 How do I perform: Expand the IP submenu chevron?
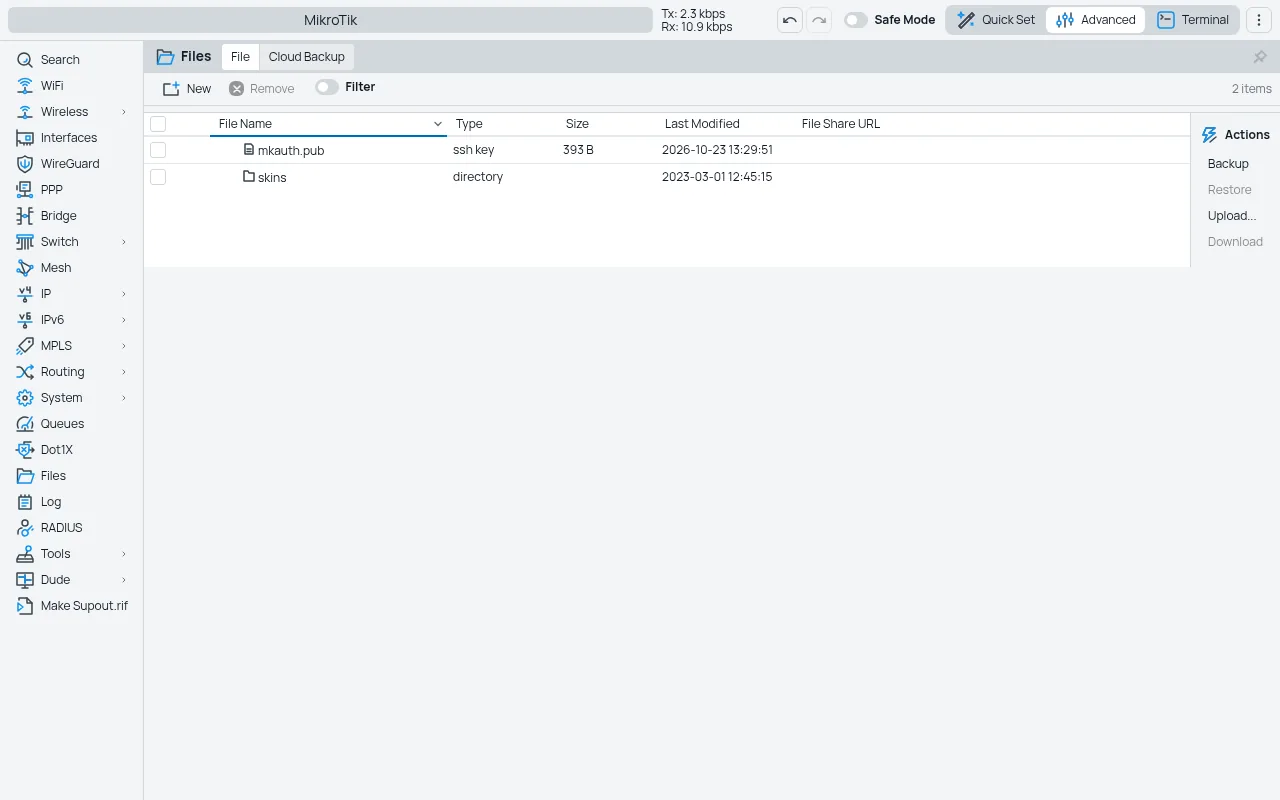124,294
